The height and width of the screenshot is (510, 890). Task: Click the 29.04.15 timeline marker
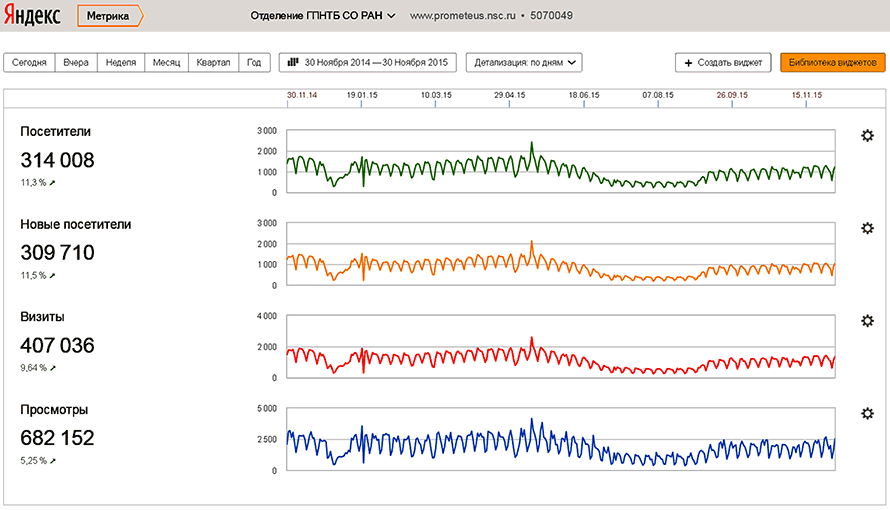pos(510,95)
